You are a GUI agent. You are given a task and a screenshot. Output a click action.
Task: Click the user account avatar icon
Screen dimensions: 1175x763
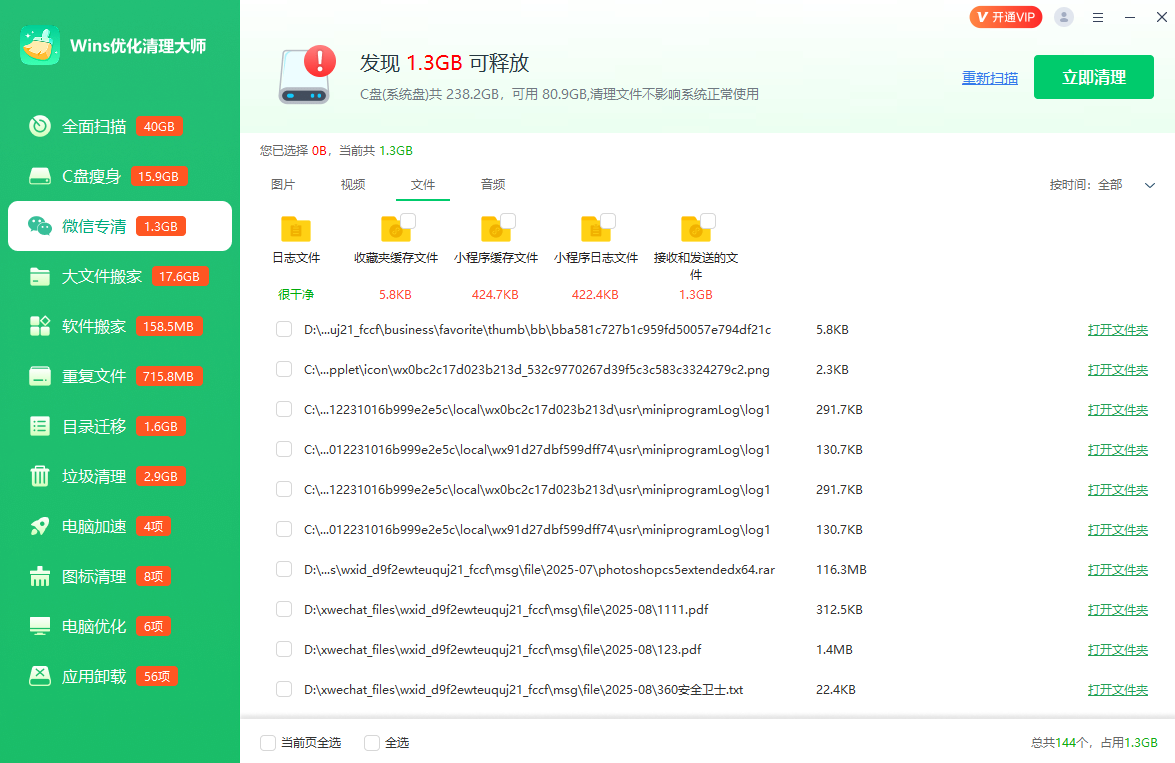(x=1064, y=17)
